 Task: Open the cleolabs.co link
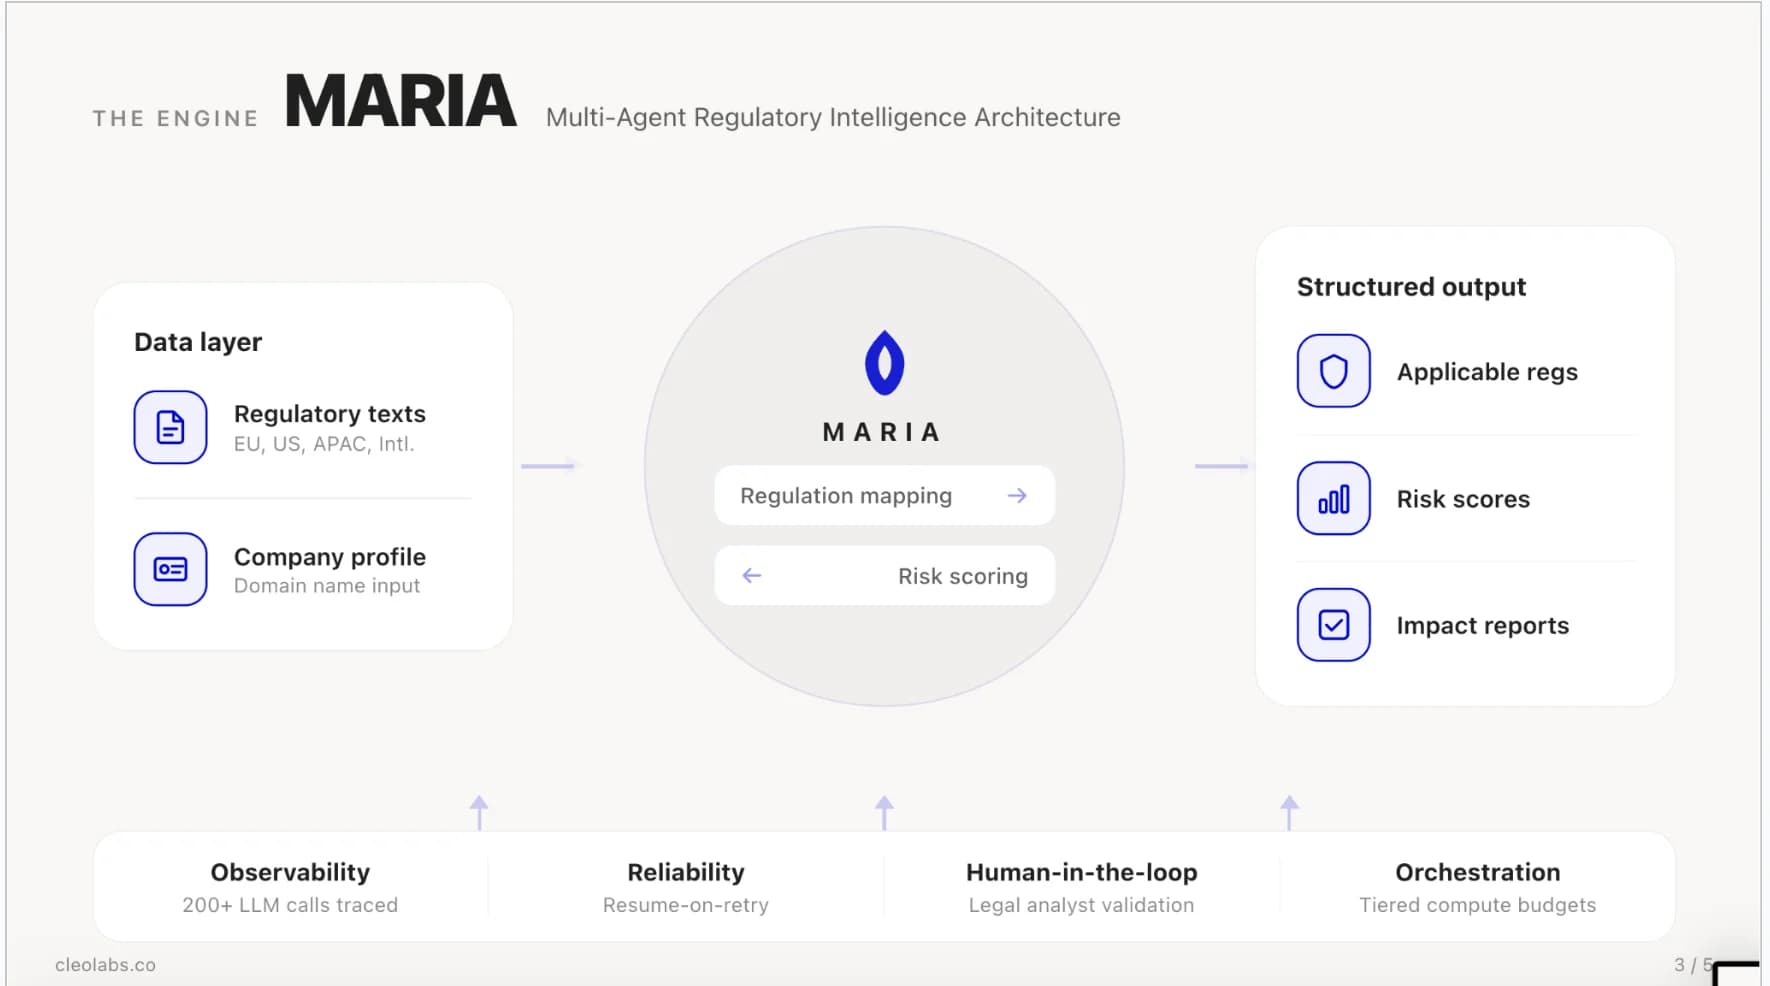(105, 964)
